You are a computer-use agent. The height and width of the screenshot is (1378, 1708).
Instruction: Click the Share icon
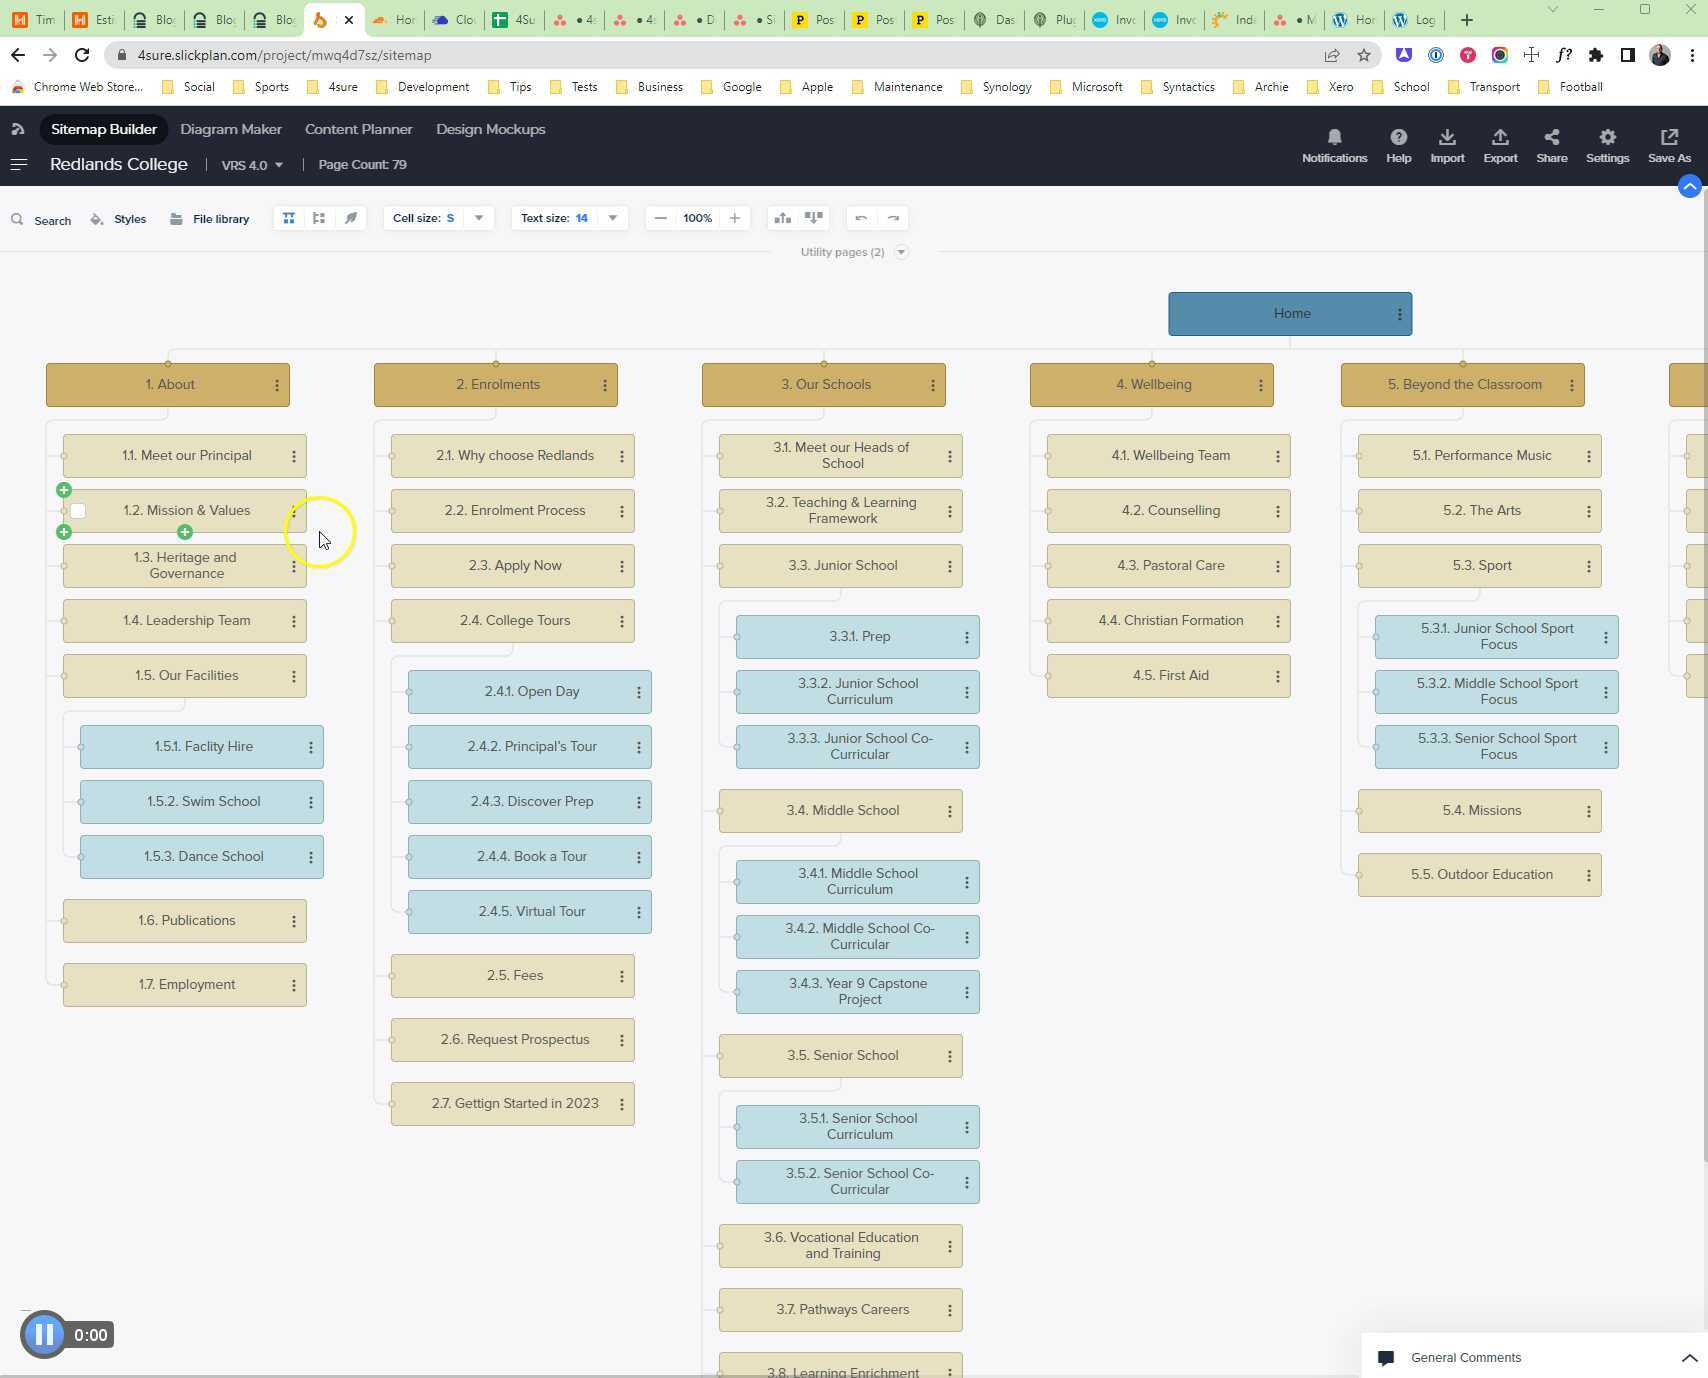[1551, 140]
